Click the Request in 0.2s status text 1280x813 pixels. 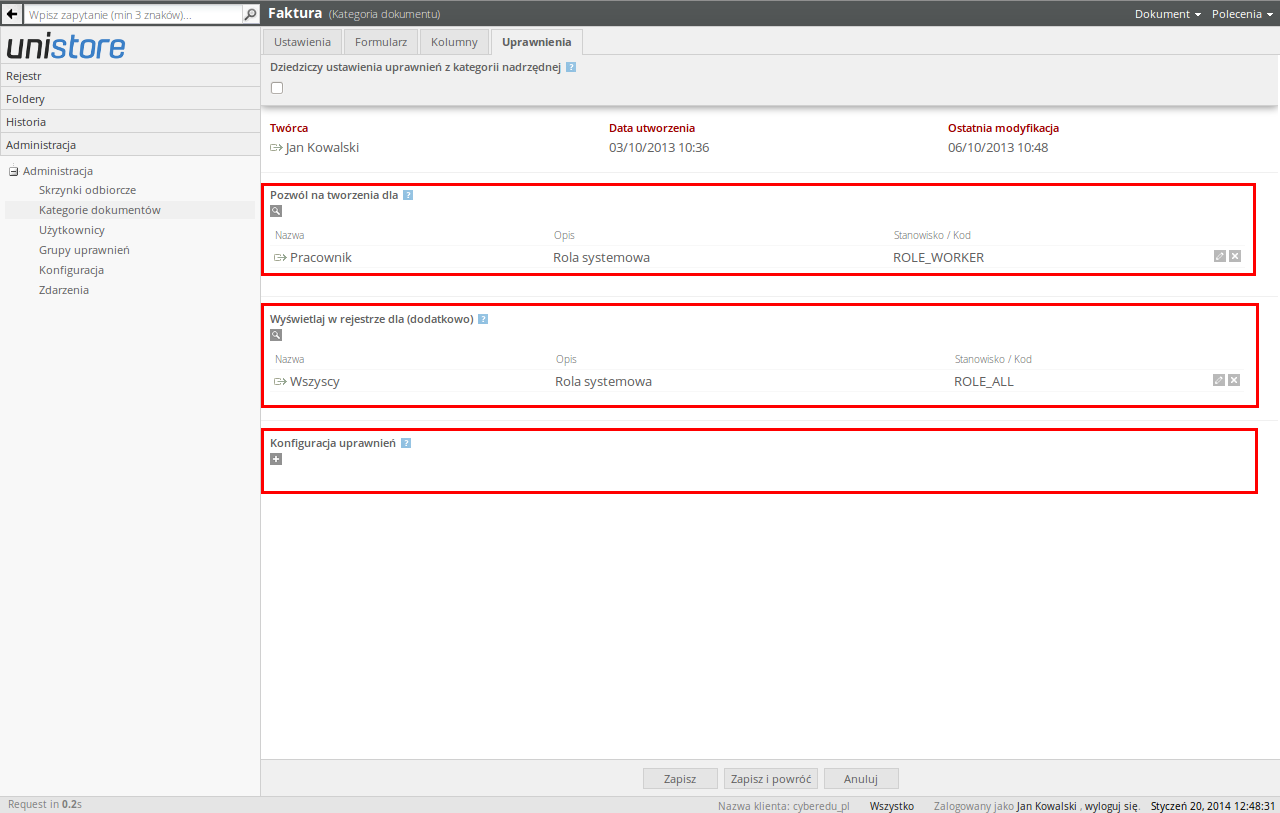coord(45,804)
